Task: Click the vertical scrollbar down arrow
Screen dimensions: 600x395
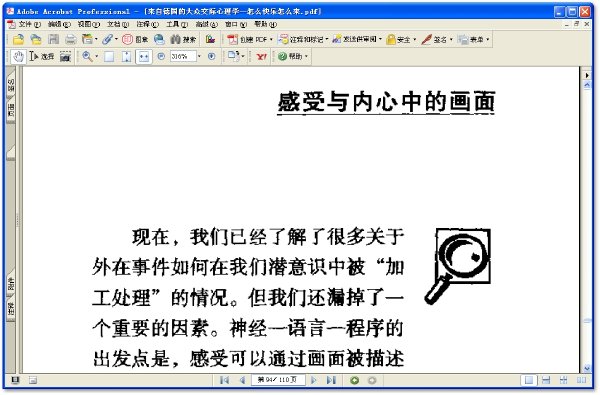Action: coord(587,368)
